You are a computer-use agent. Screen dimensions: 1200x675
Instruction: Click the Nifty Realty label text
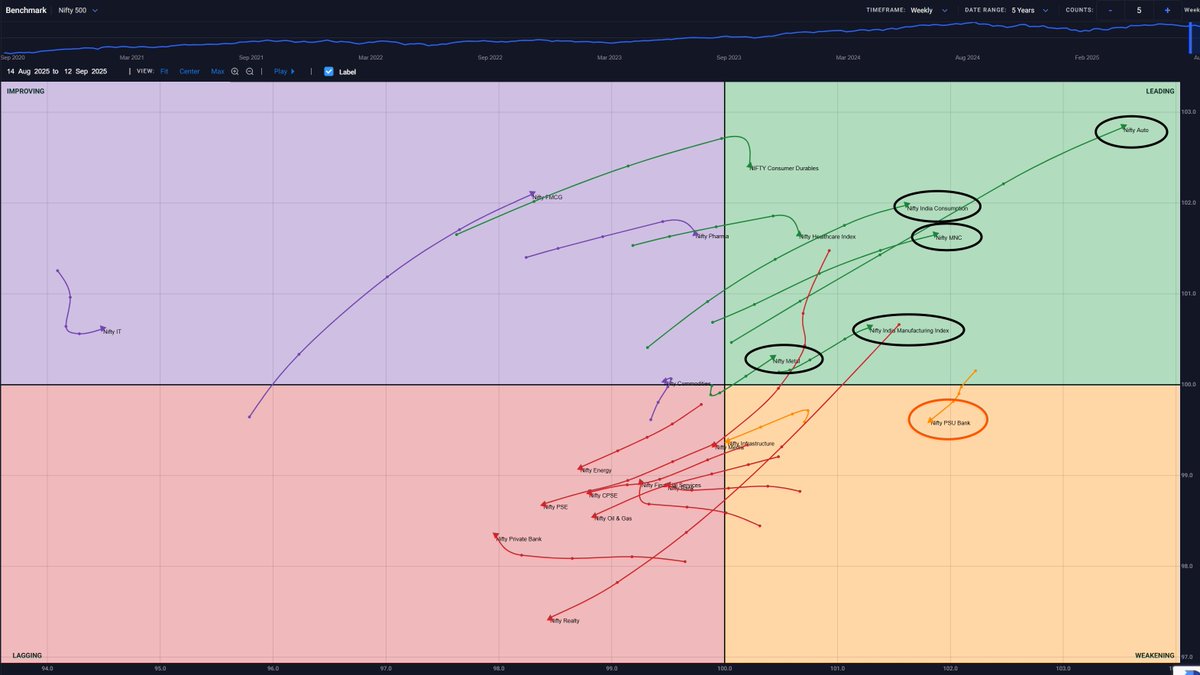[x=564, y=621]
